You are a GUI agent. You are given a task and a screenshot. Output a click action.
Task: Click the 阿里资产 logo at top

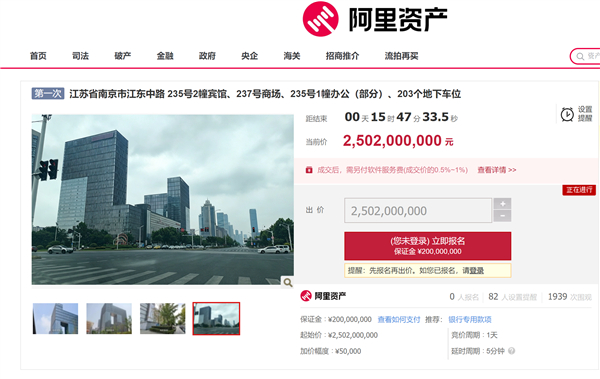(375, 19)
